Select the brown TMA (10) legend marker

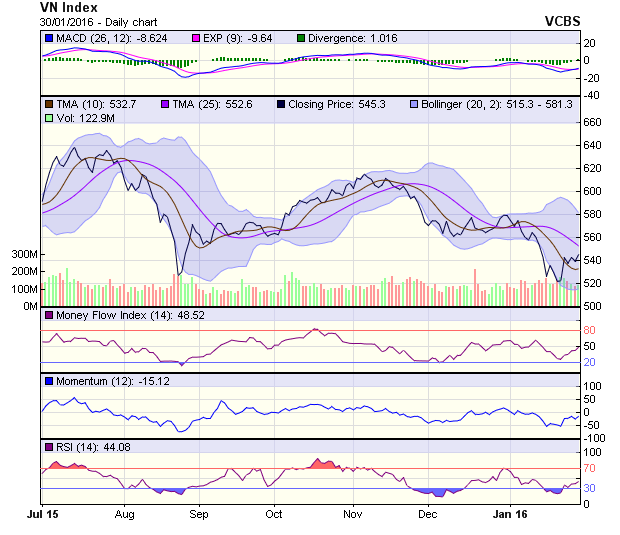[48, 104]
